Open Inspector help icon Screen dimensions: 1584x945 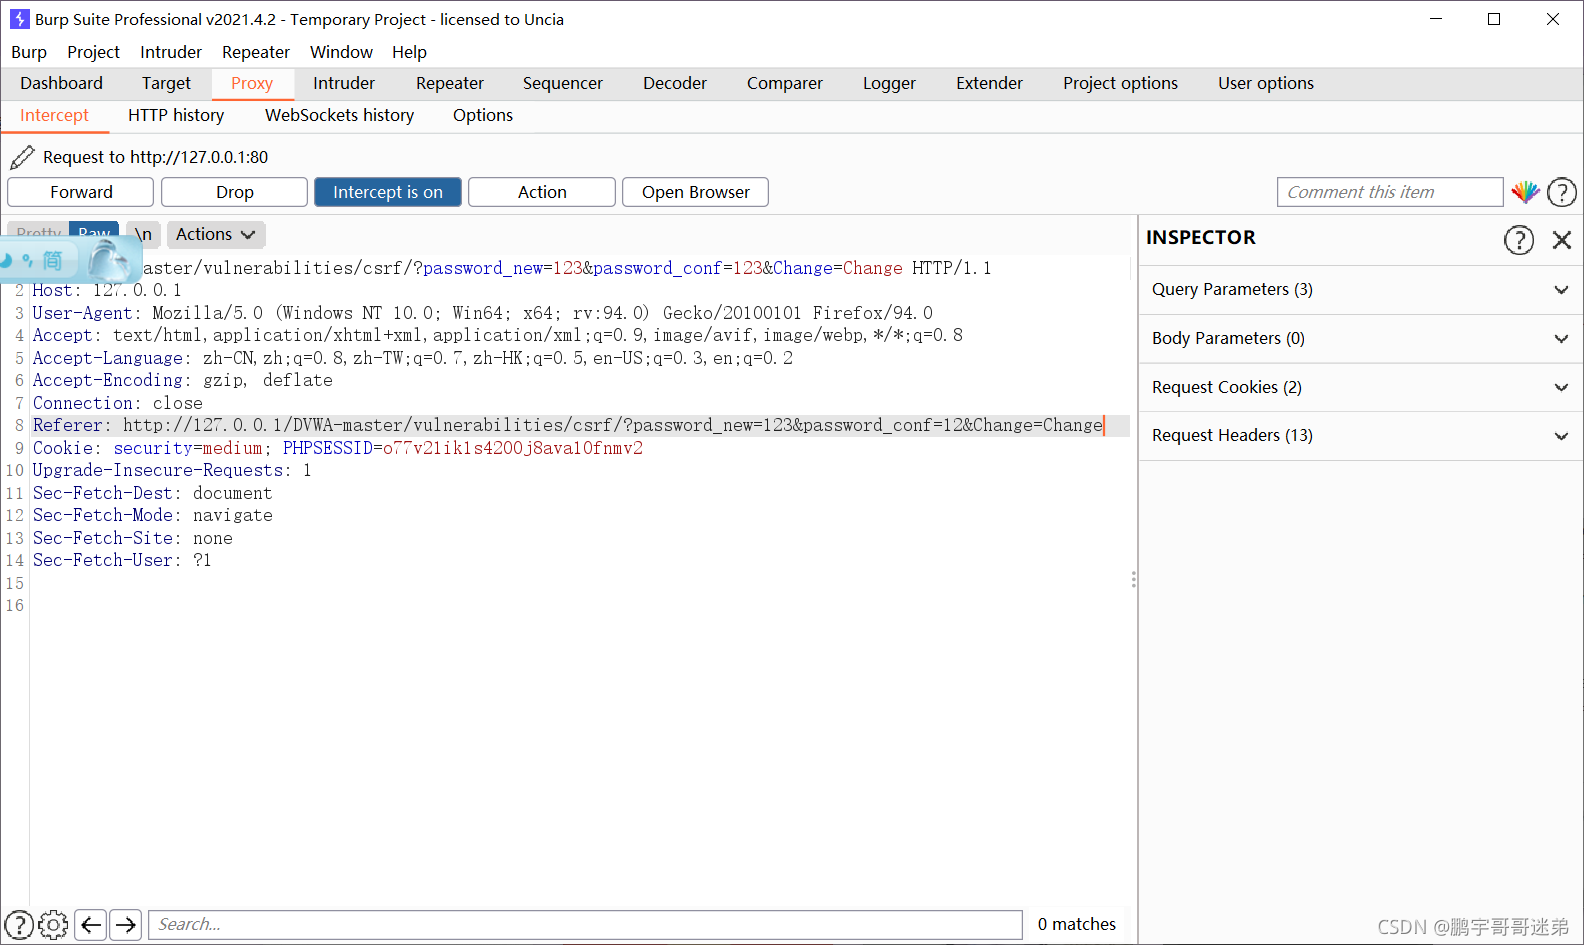coord(1519,239)
